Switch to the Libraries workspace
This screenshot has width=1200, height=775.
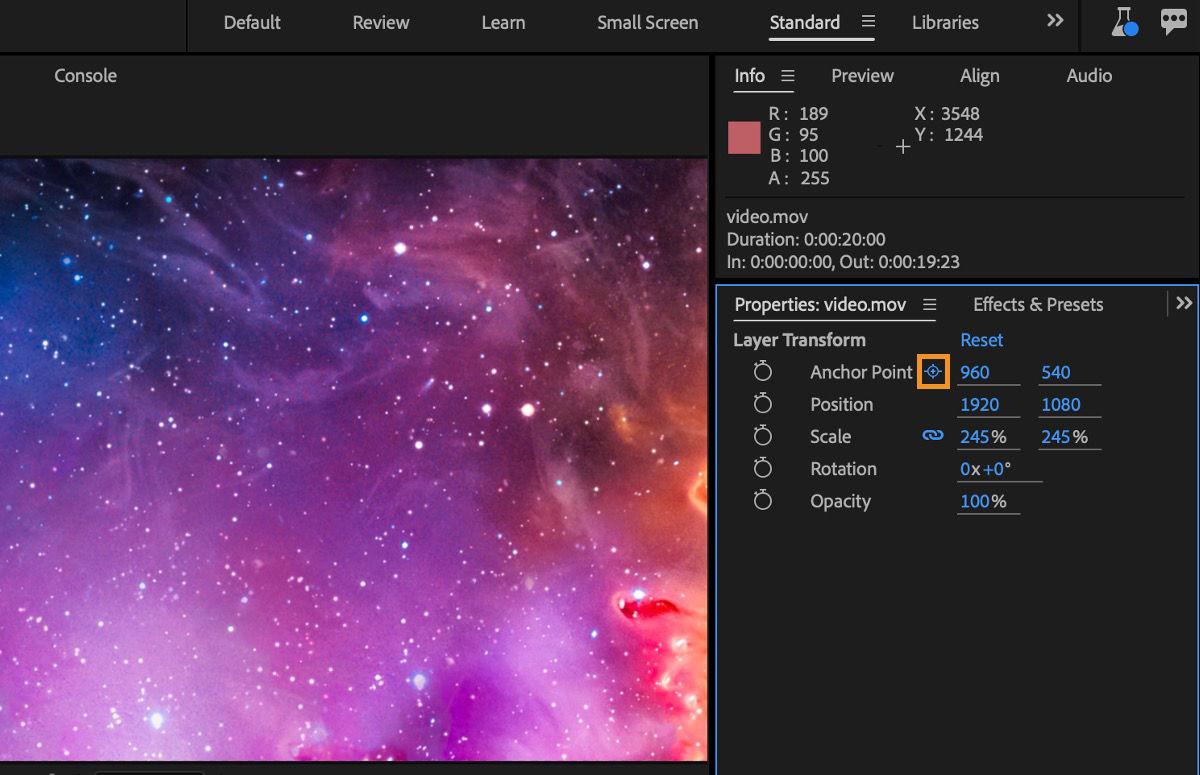point(945,22)
